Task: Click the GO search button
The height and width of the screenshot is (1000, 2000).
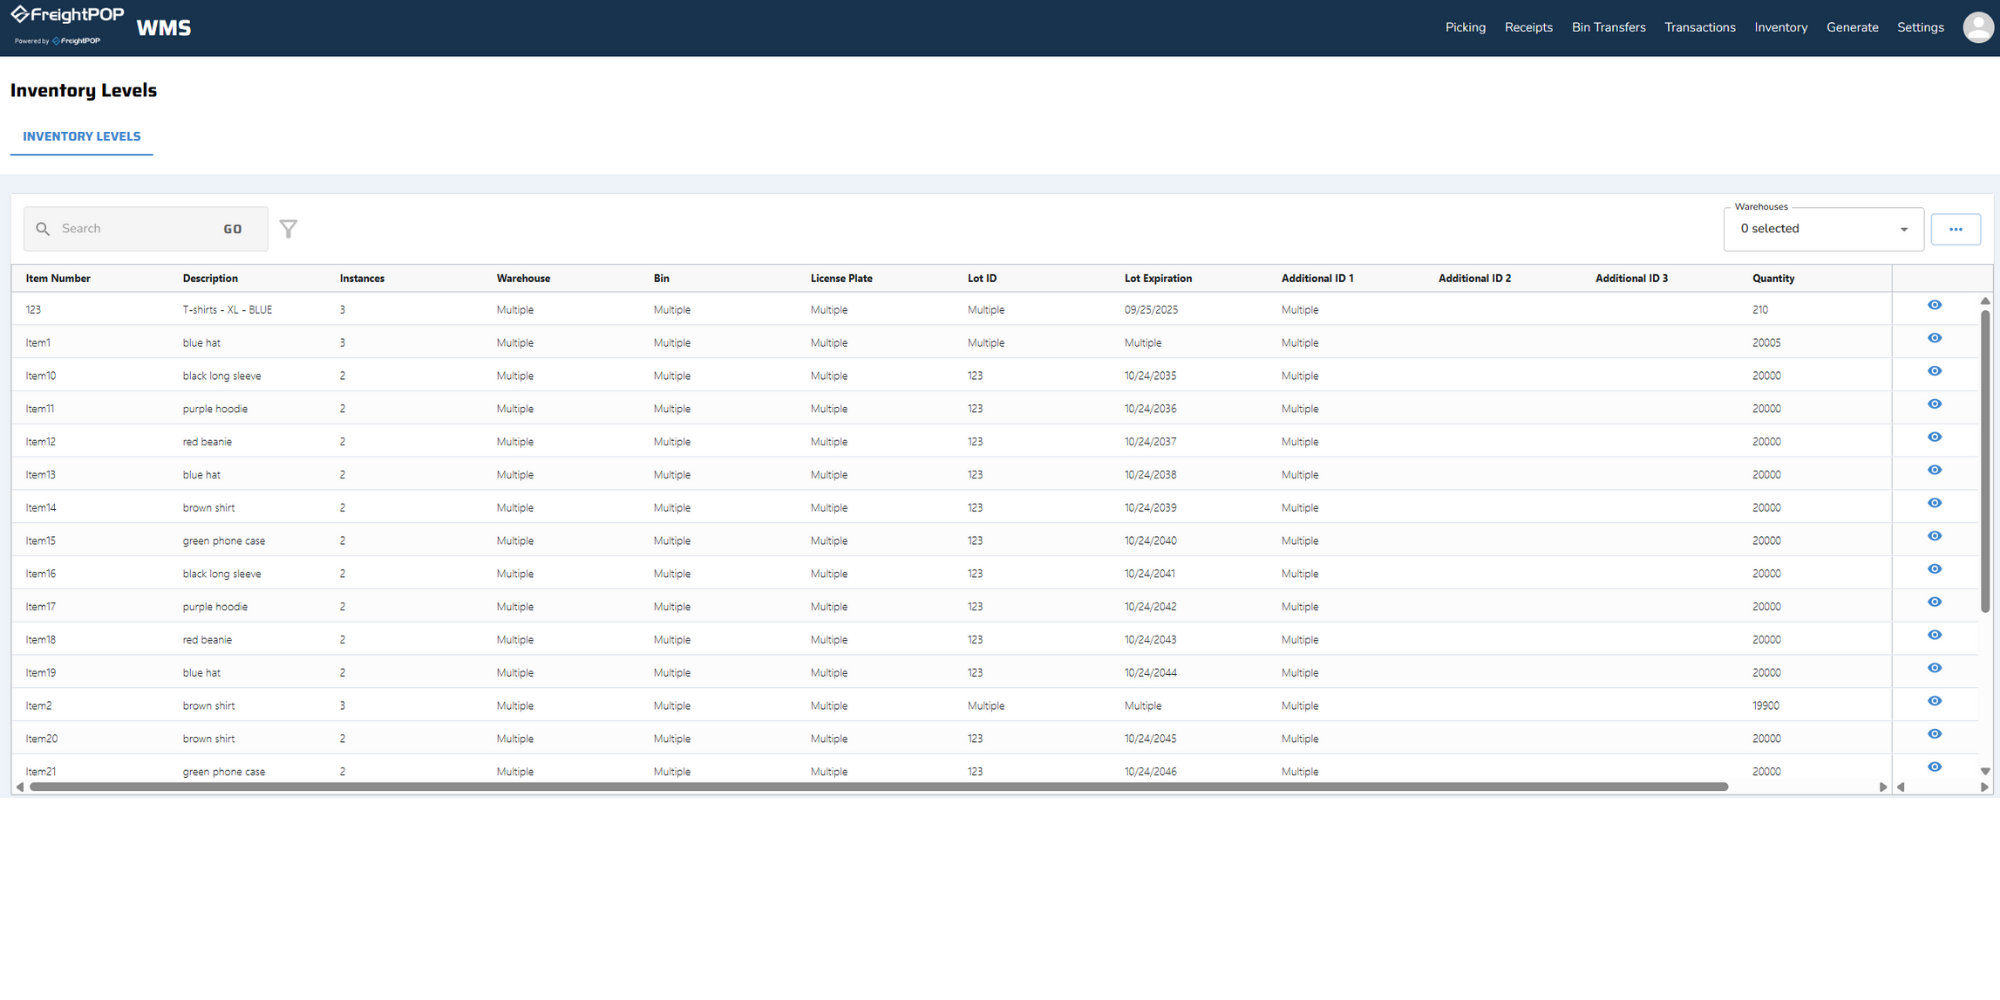Action: click(x=233, y=229)
